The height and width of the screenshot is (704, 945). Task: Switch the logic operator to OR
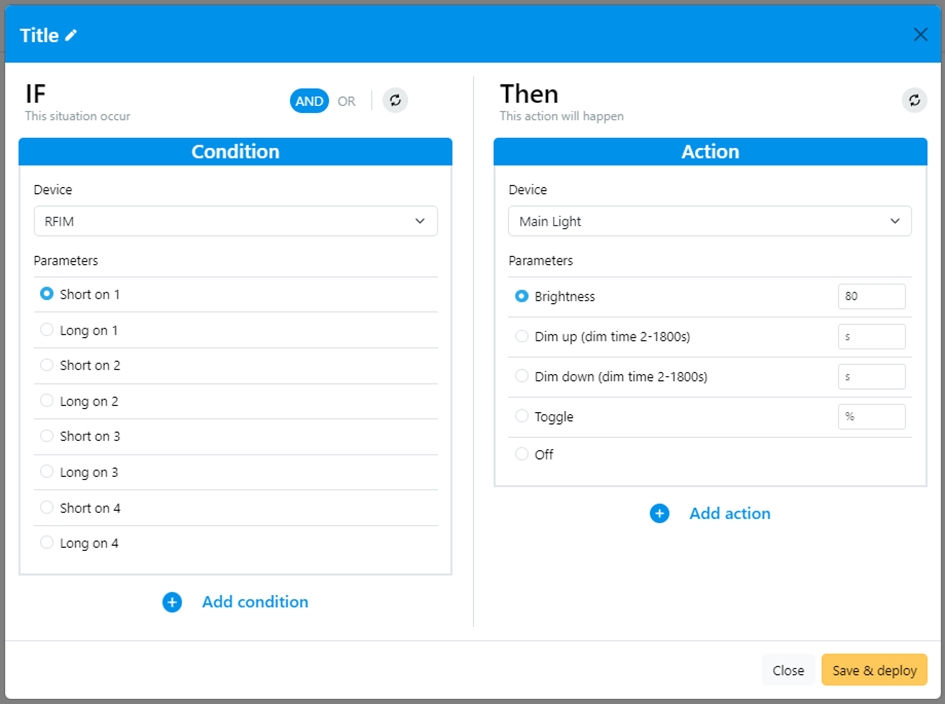pos(346,101)
